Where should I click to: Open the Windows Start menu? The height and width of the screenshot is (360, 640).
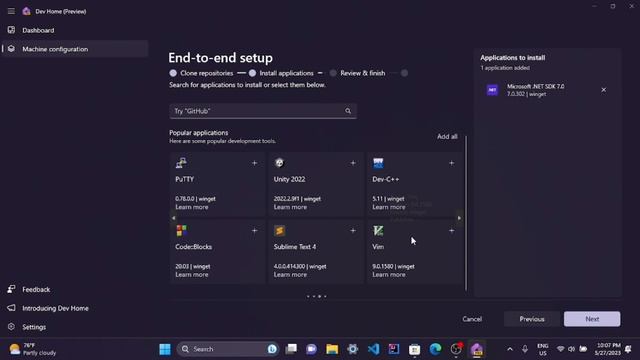point(165,349)
